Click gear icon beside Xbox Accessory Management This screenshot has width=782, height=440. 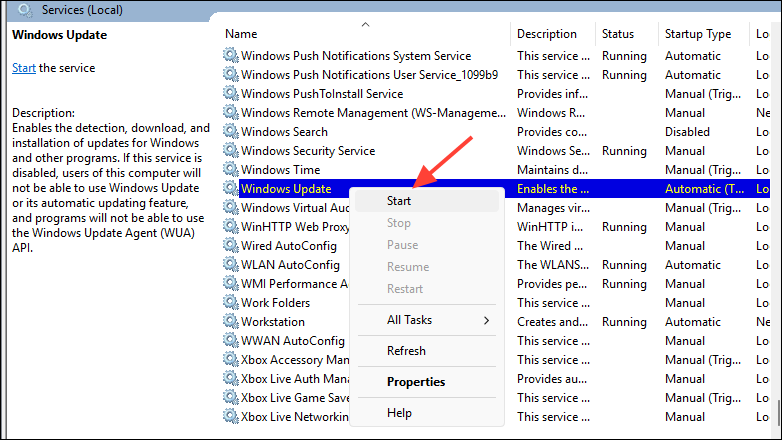click(x=230, y=359)
